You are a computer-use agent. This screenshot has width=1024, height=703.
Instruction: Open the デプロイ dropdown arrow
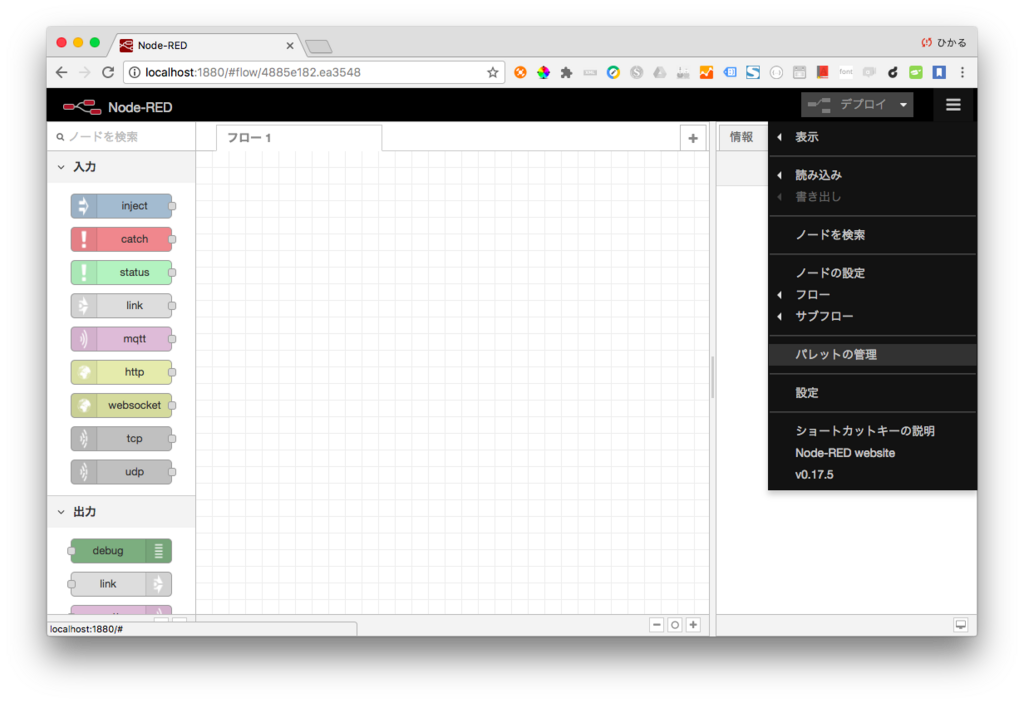(903, 105)
